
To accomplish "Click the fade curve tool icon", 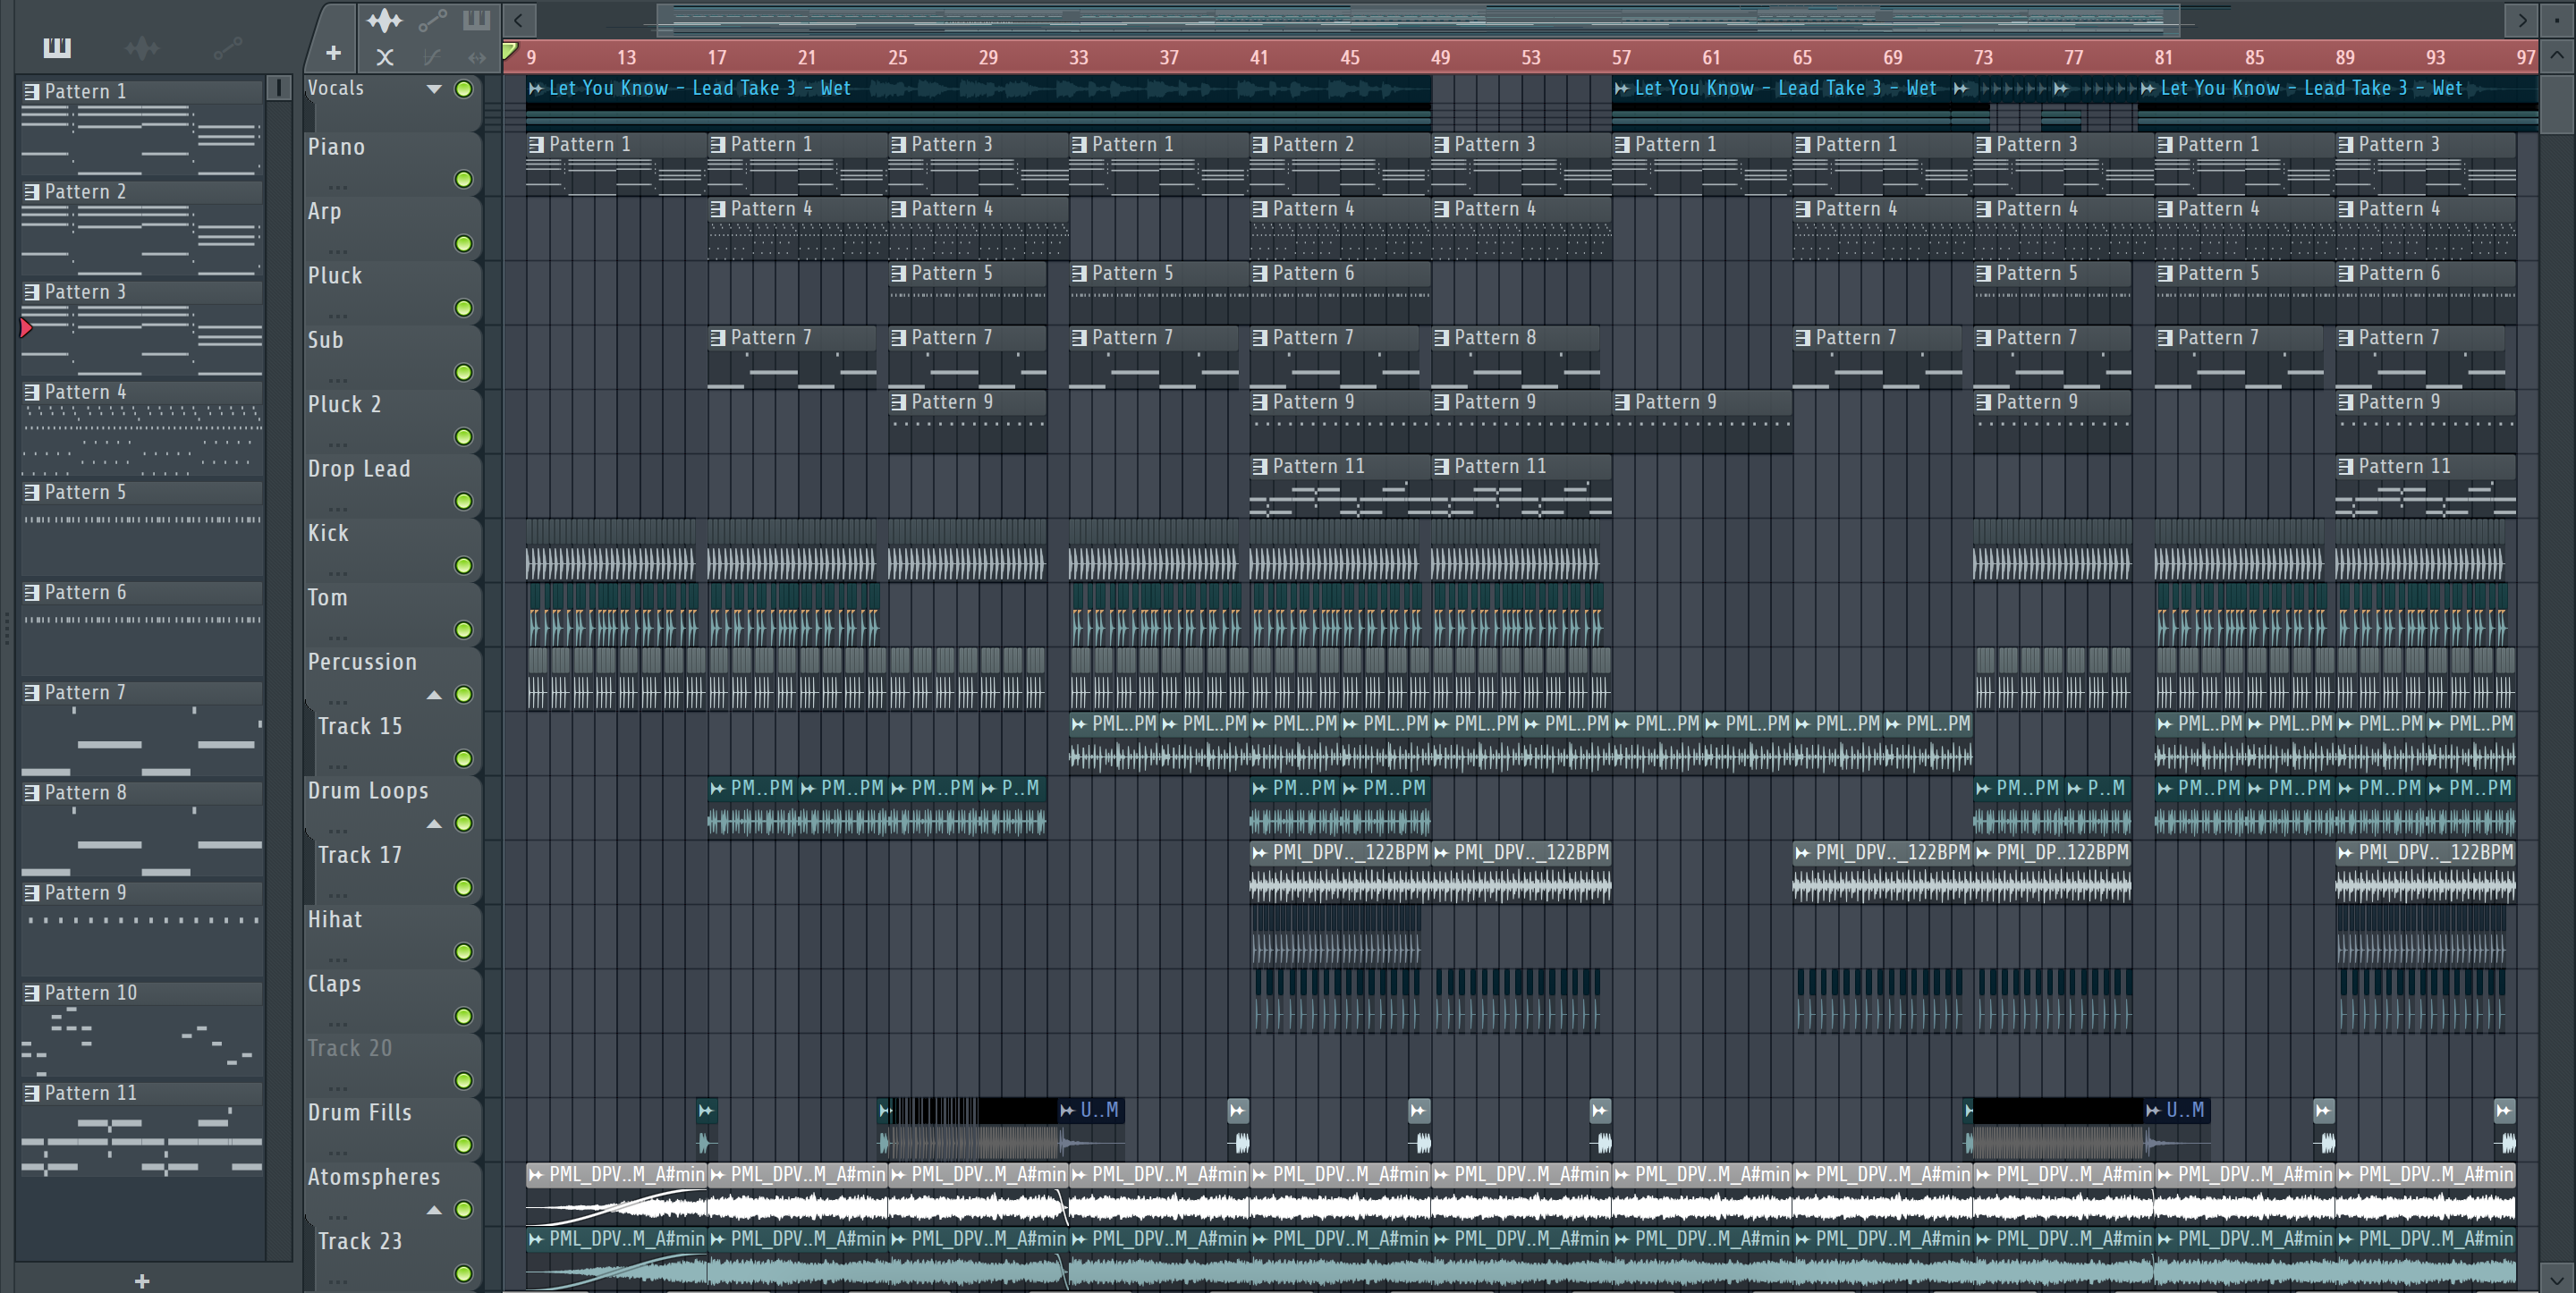I will tap(432, 58).
